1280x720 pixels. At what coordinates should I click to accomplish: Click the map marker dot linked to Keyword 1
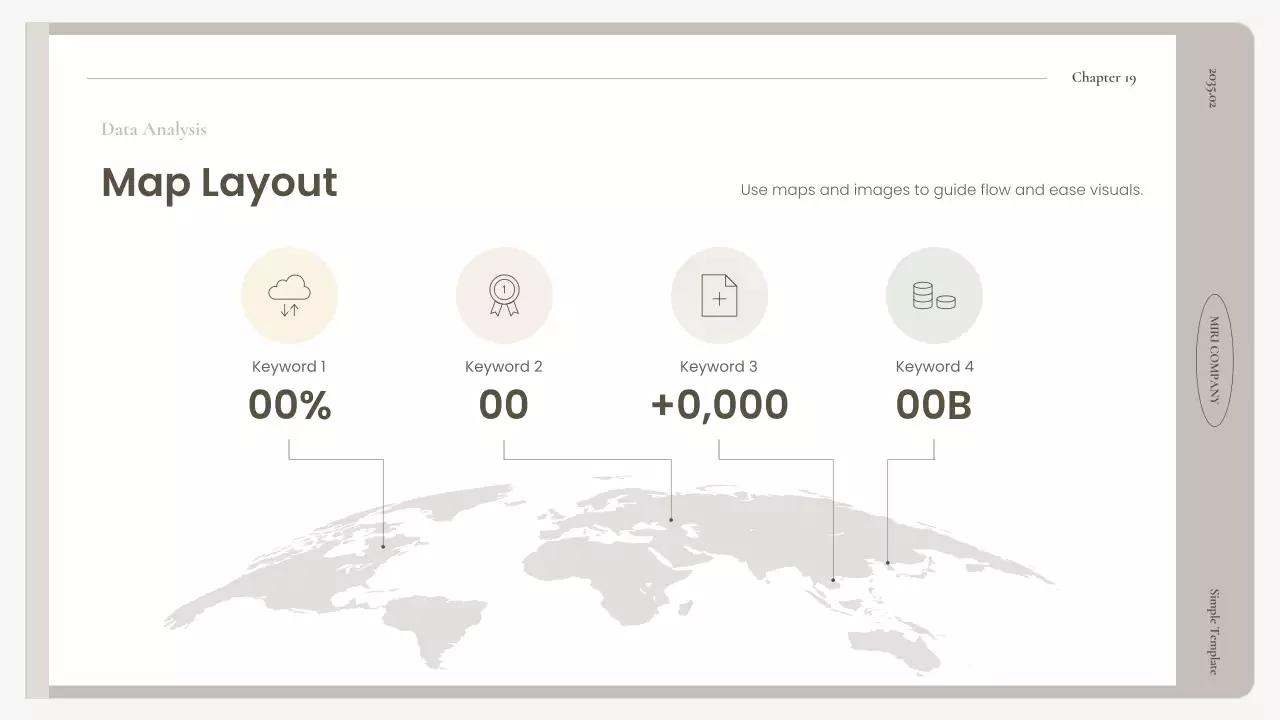tap(383, 547)
